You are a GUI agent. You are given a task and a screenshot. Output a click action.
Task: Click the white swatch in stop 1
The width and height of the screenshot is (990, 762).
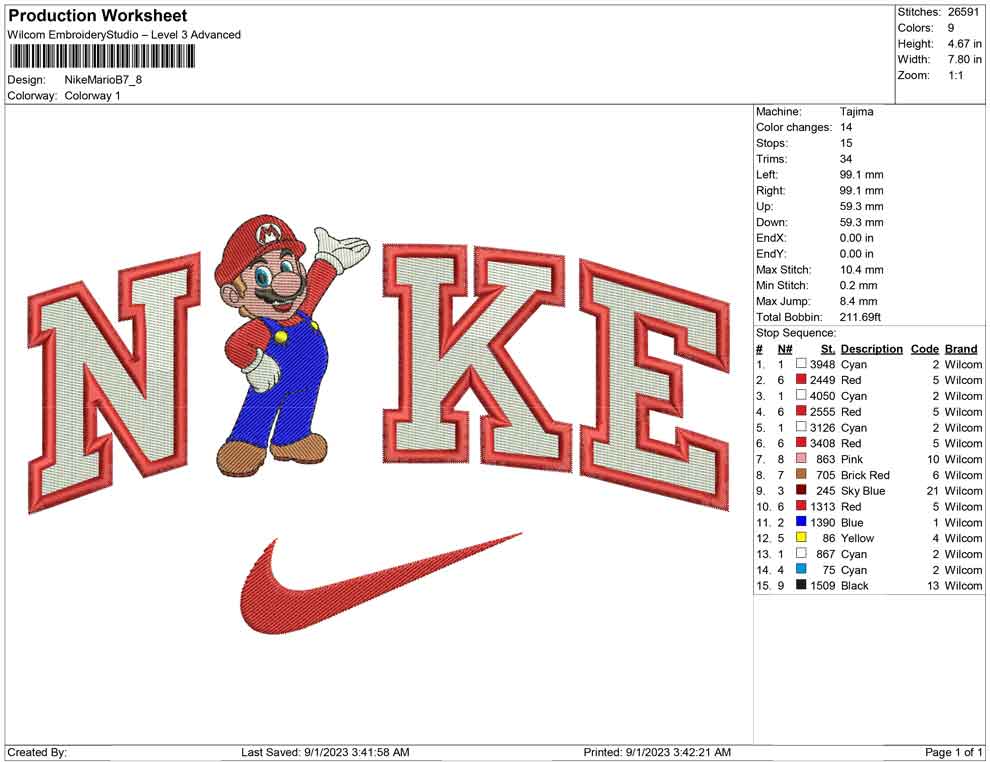coord(801,364)
